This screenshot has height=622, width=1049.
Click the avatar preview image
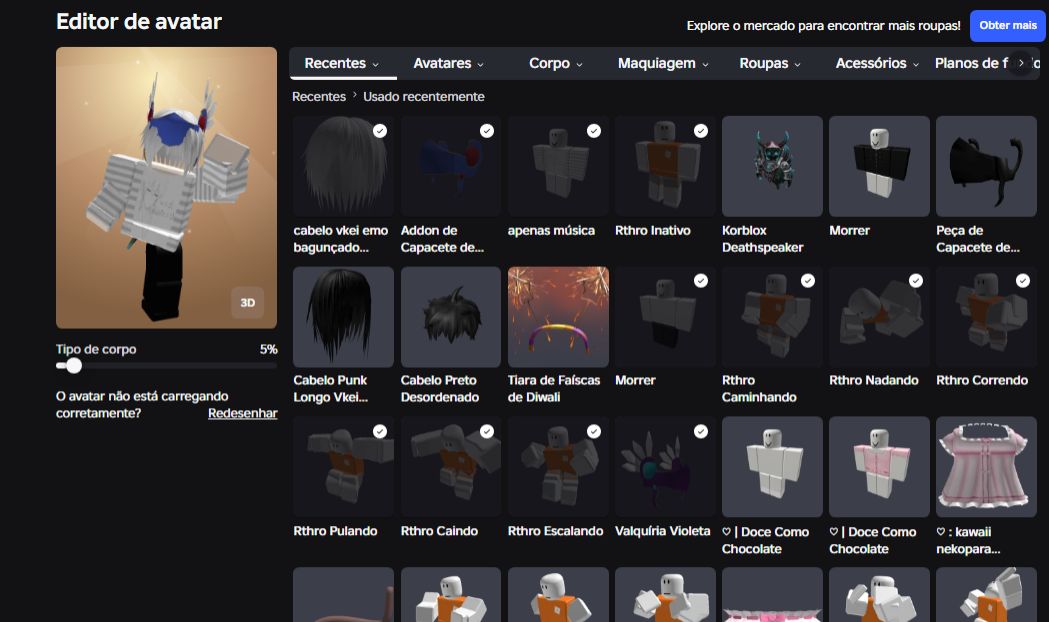pos(167,187)
